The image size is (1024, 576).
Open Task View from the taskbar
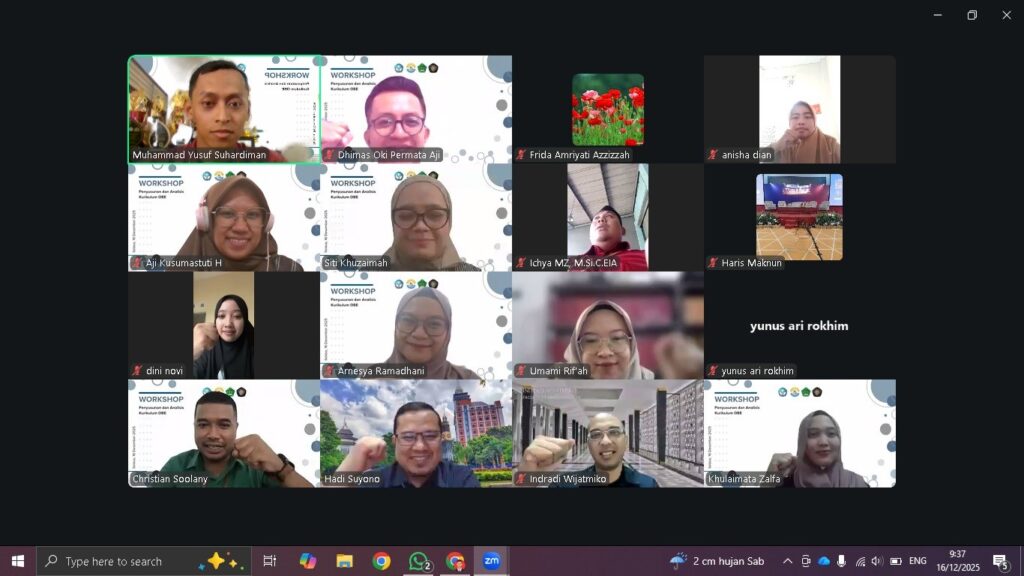(269, 561)
